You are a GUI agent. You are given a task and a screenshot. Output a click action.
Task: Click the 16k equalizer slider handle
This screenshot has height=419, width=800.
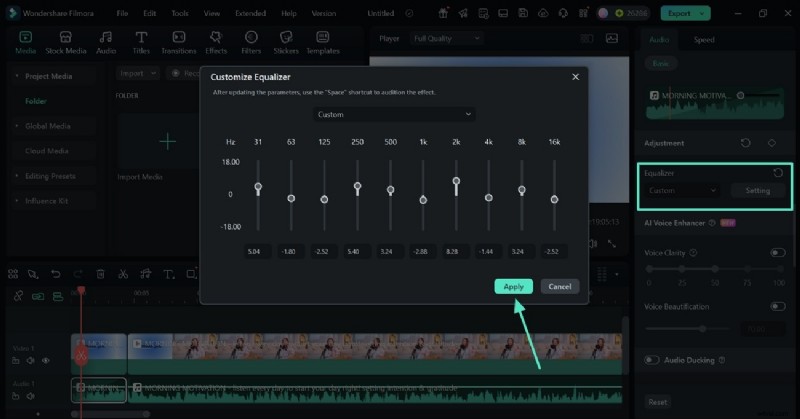(554, 199)
